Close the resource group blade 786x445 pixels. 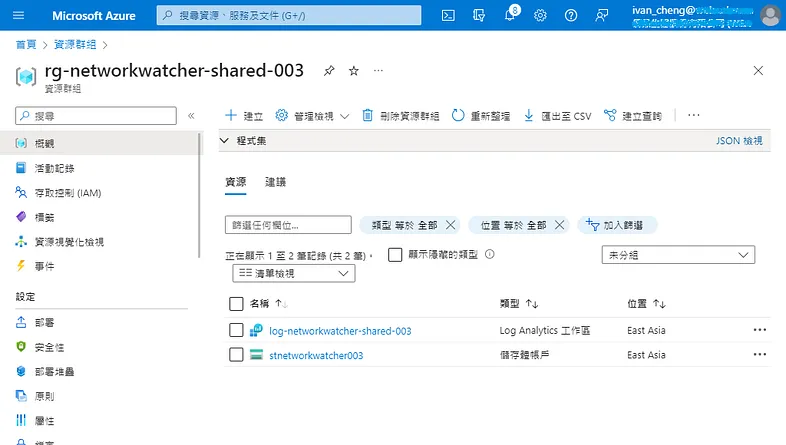pos(758,71)
